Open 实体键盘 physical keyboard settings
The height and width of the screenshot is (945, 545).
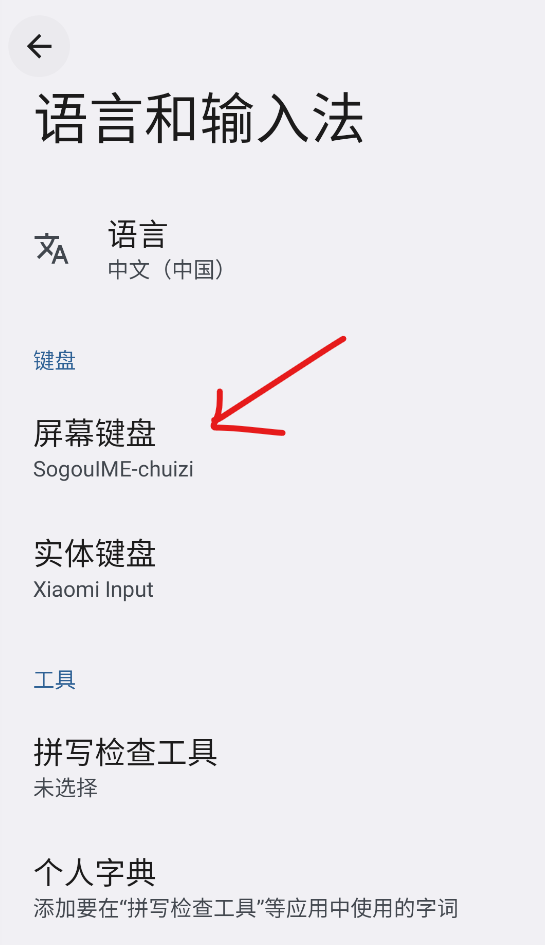point(272,569)
